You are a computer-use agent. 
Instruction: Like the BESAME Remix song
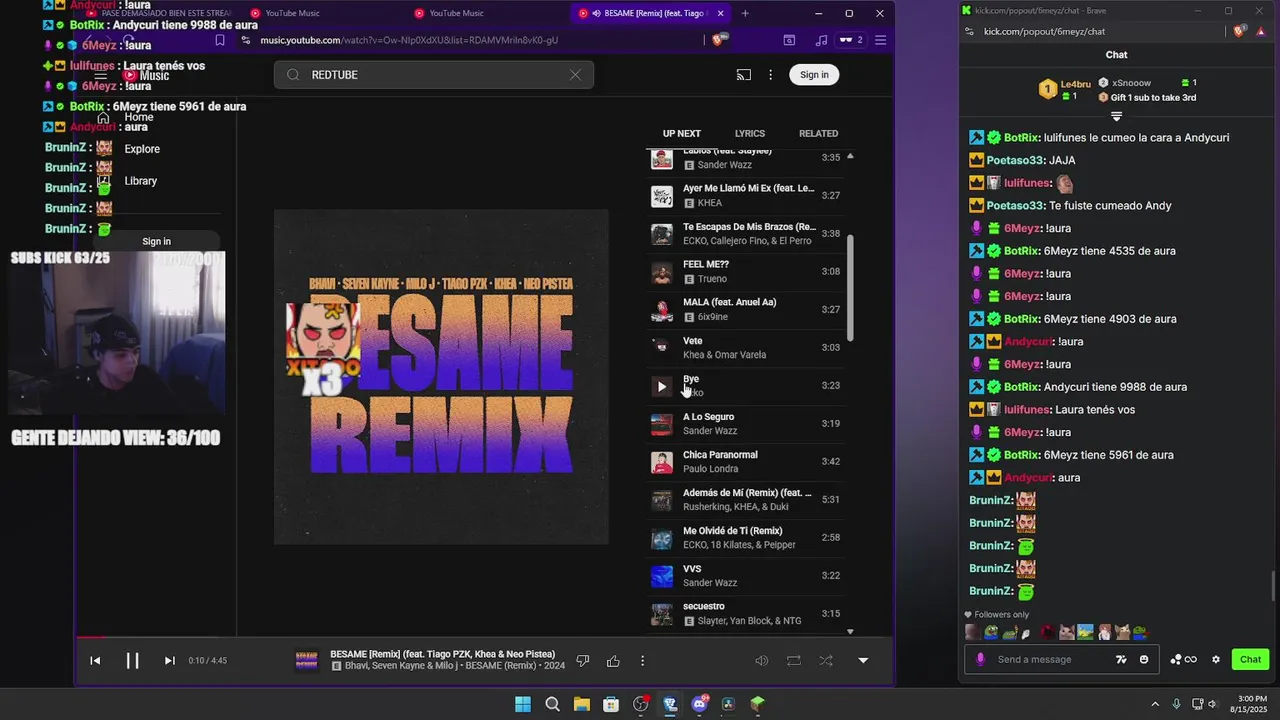613,660
